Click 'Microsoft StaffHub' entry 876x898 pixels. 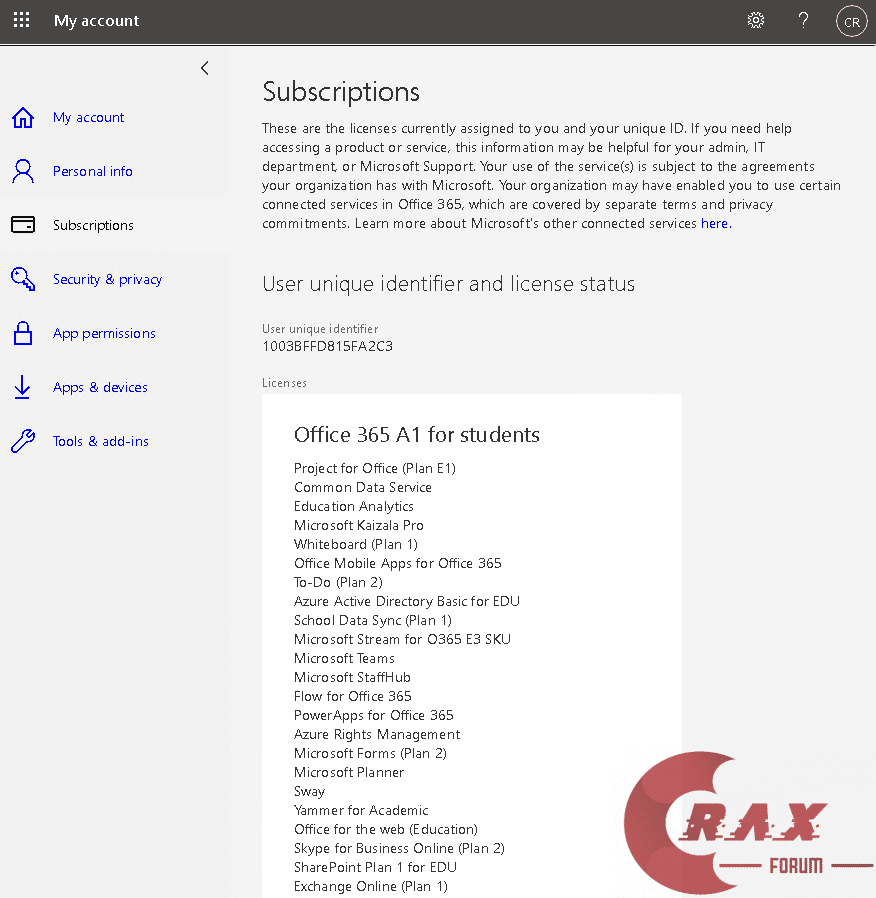[352, 677]
